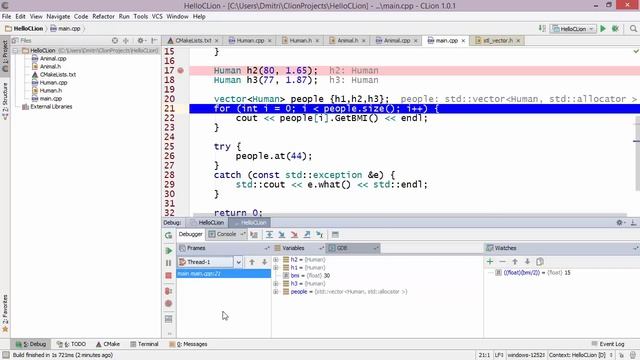Pause program in debug panel

(x=169, y=263)
